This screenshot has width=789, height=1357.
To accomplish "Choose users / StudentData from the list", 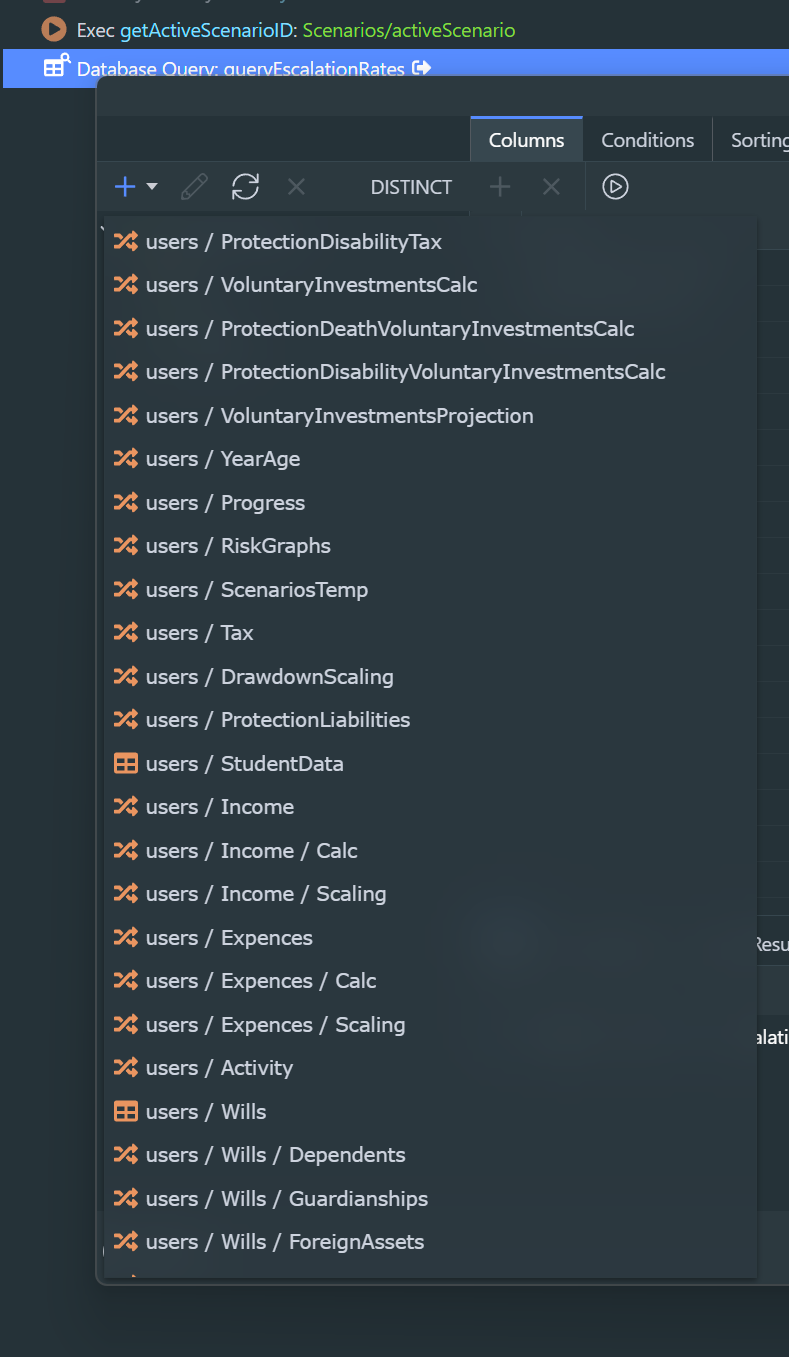I will coord(281,764).
